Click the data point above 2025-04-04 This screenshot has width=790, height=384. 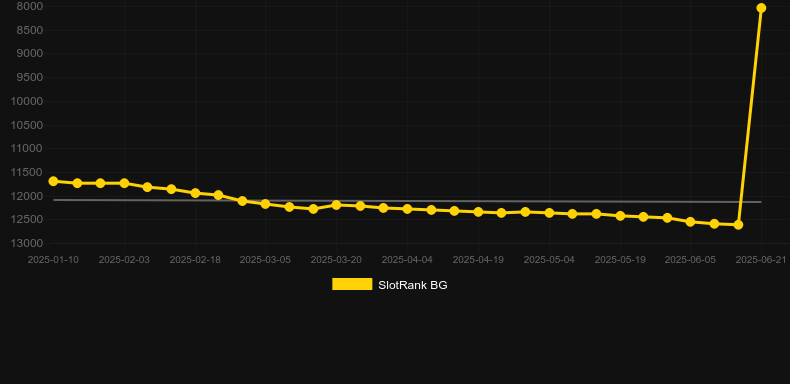point(407,209)
